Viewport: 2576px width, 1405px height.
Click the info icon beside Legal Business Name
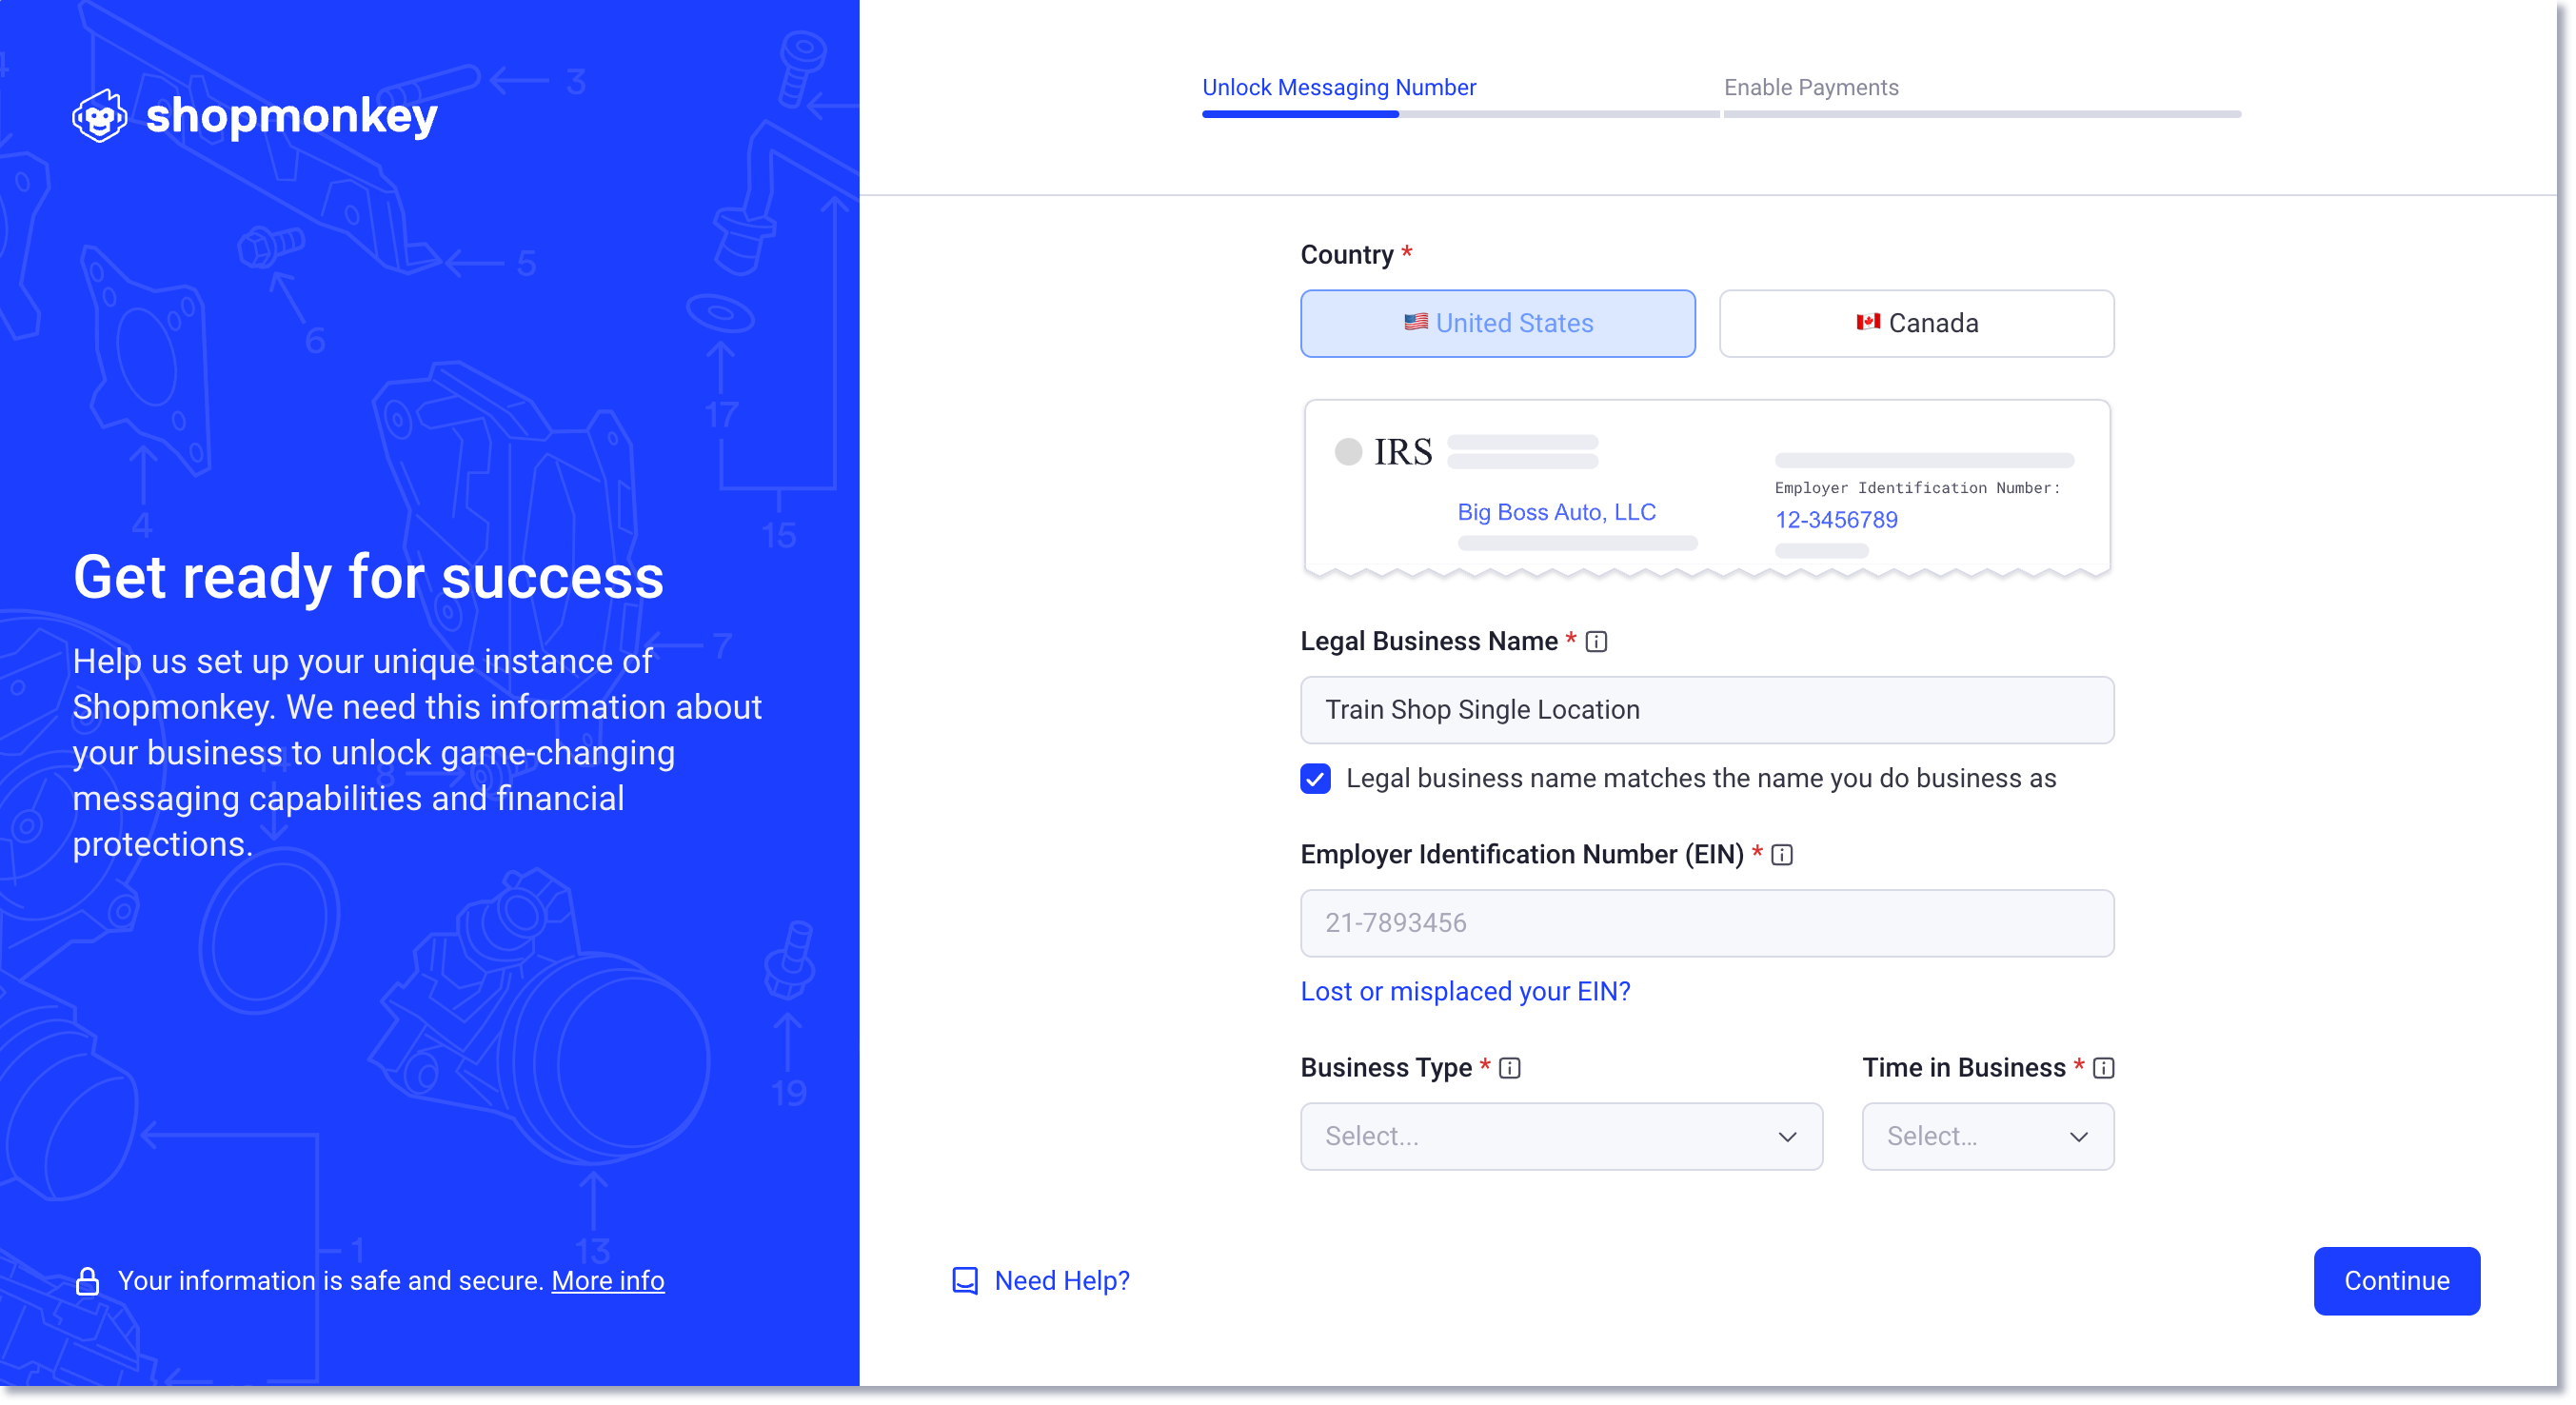(x=1596, y=642)
